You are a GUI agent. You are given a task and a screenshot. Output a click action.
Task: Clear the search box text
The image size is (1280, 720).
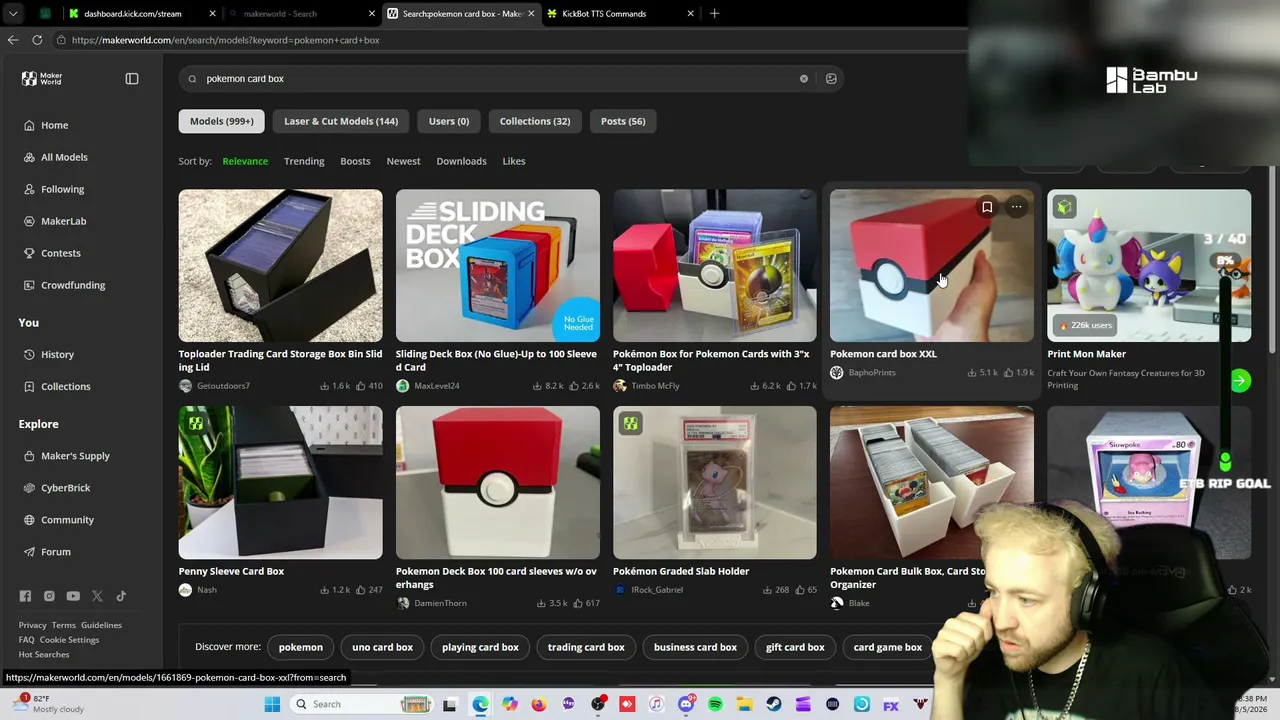point(803,79)
